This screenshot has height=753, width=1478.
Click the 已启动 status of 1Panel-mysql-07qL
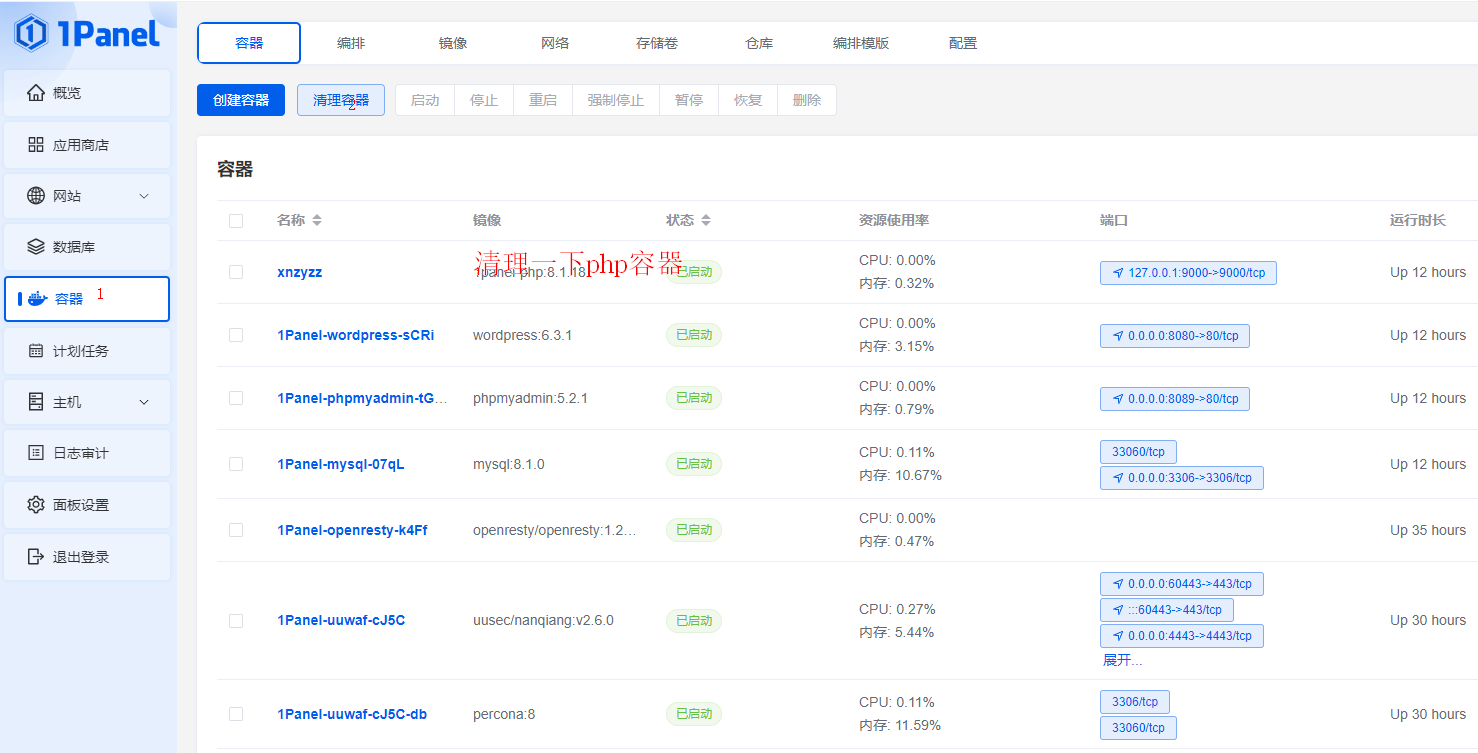point(694,464)
